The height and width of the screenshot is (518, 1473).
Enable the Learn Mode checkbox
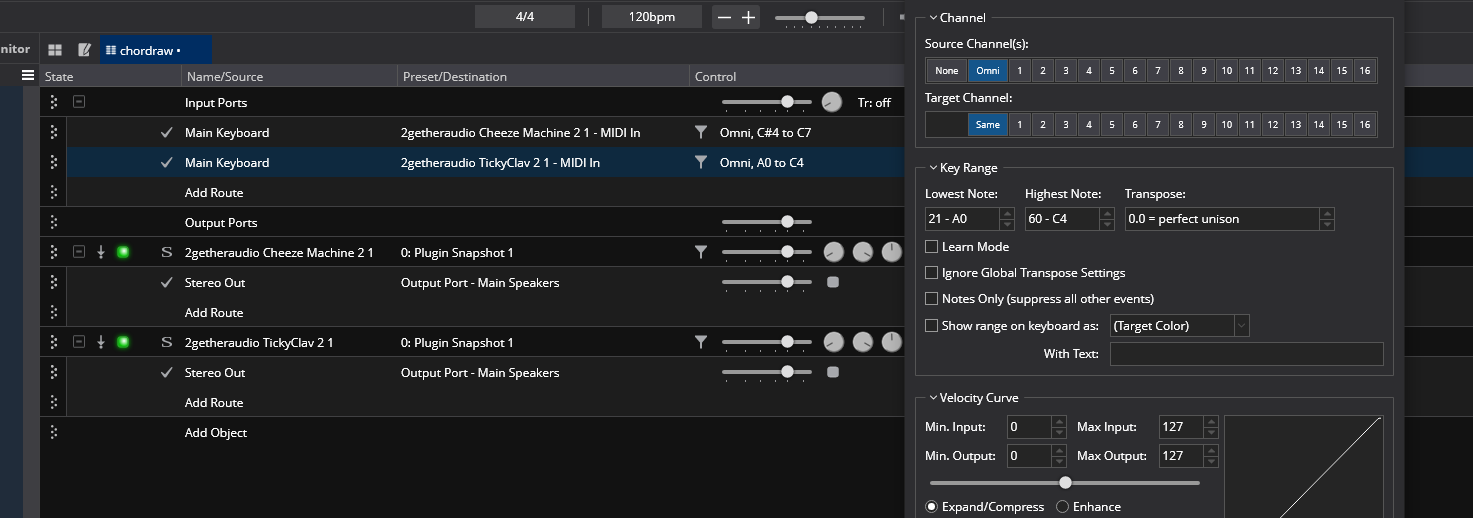tap(932, 247)
